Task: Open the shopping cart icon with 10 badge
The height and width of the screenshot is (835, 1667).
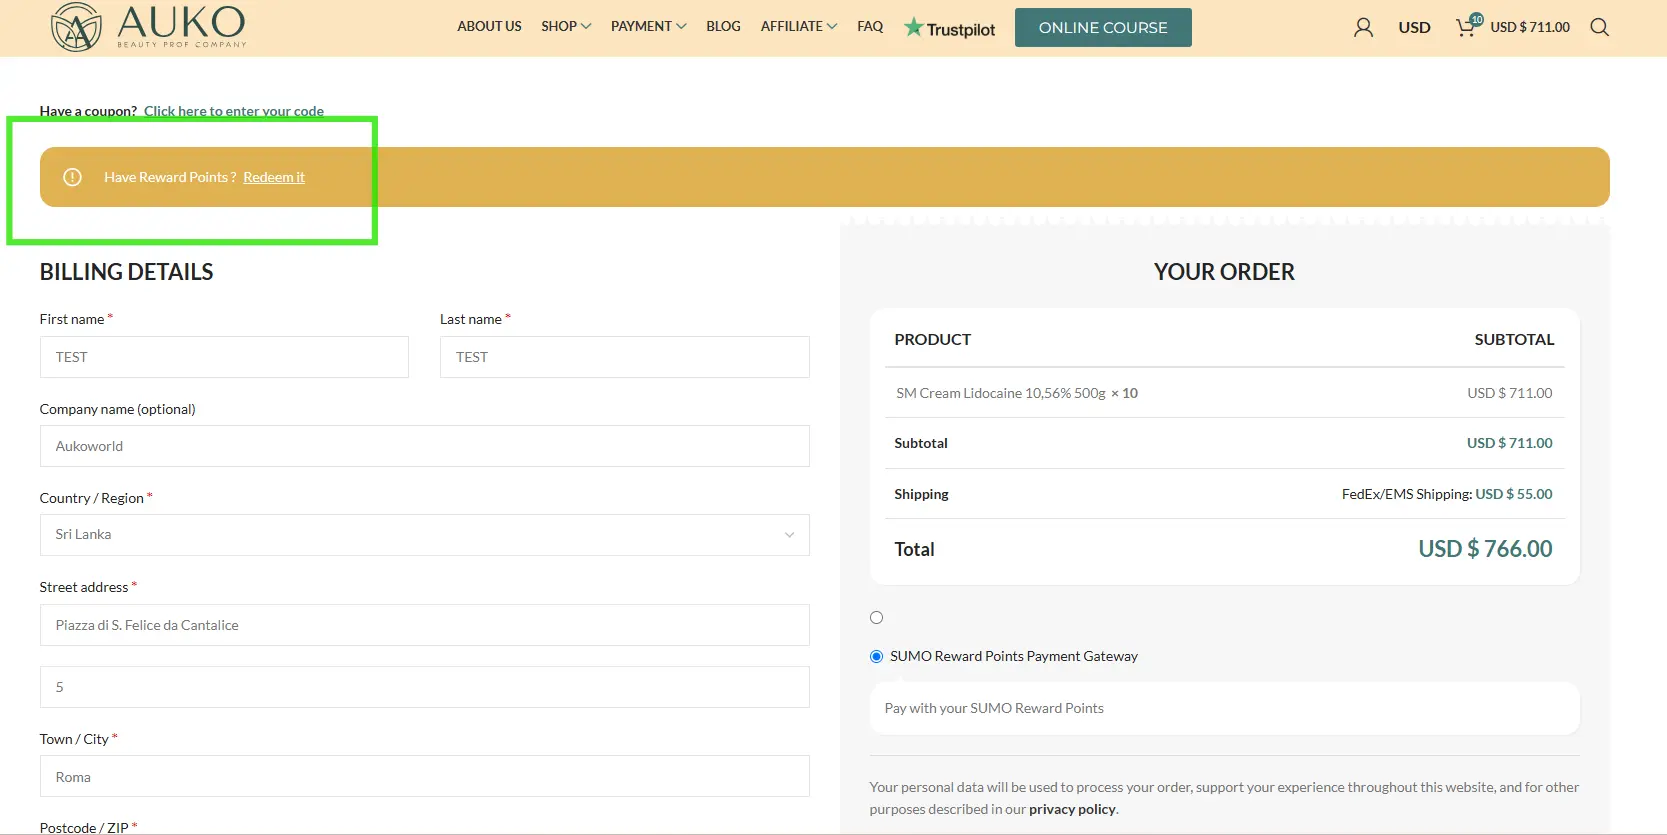Action: pyautogui.click(x=1468, y=26)
